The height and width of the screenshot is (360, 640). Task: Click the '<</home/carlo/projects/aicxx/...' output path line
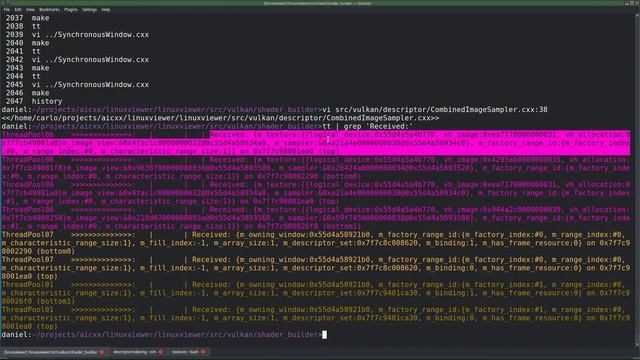tap(220, 118)
